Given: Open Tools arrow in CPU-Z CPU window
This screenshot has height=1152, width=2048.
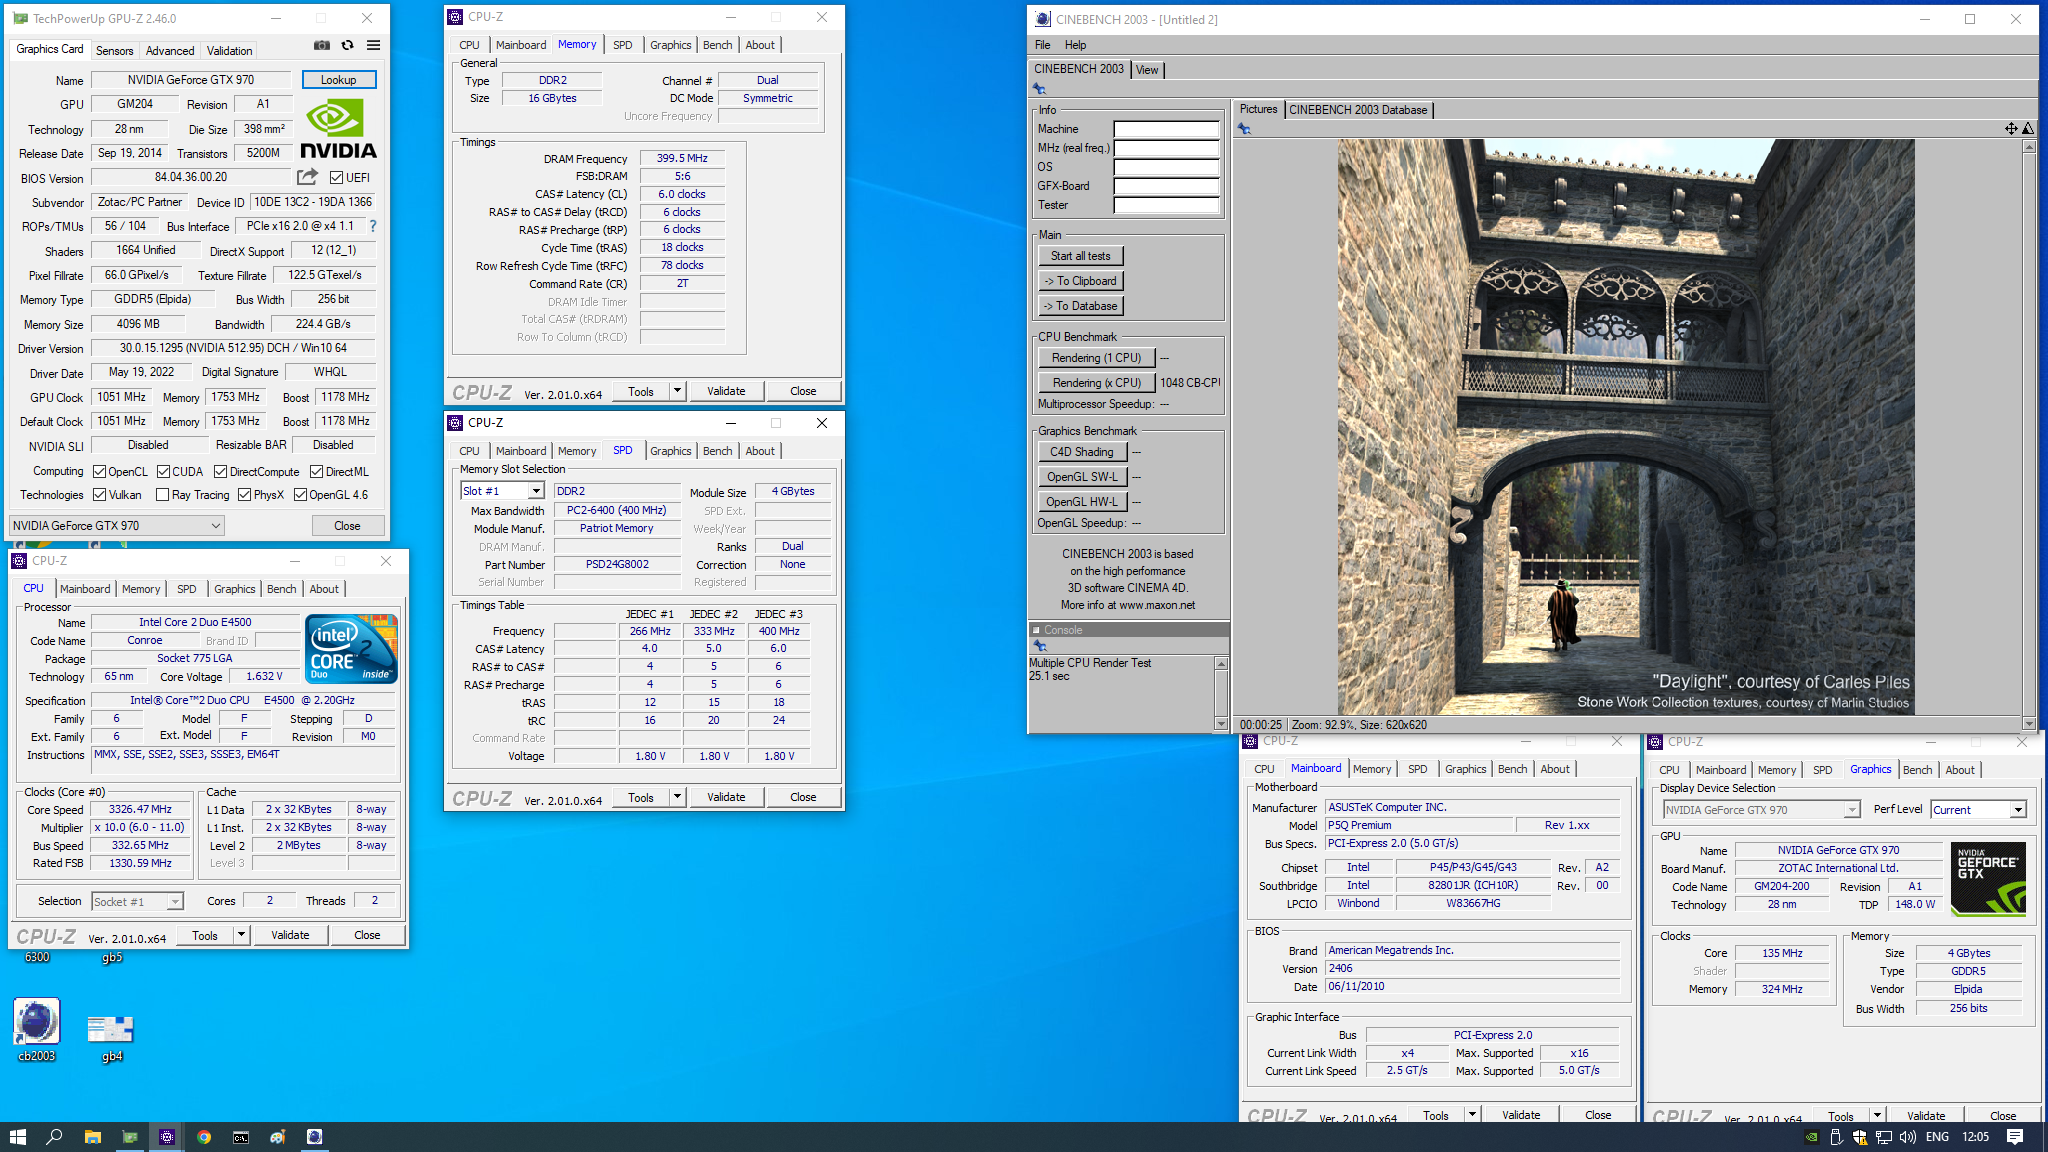Looking at the screenshot, I should [241, 935].
